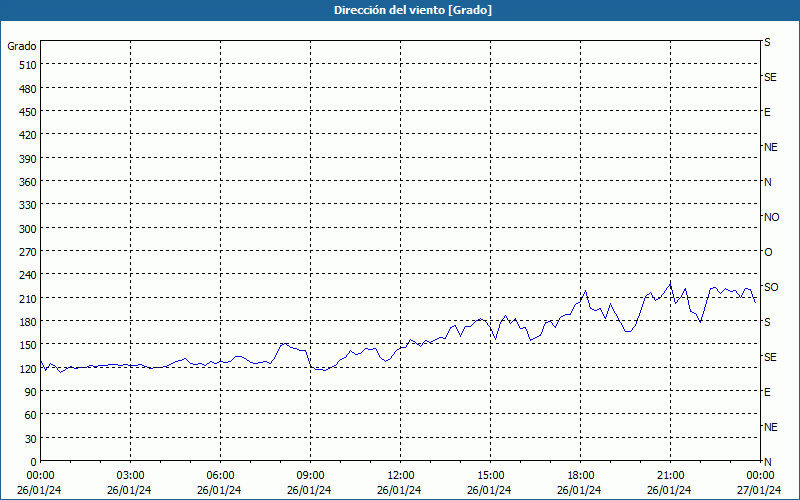Click the 120 degree axis label
The height and width of the screenshot is (500, 800).
click(29, 369)
